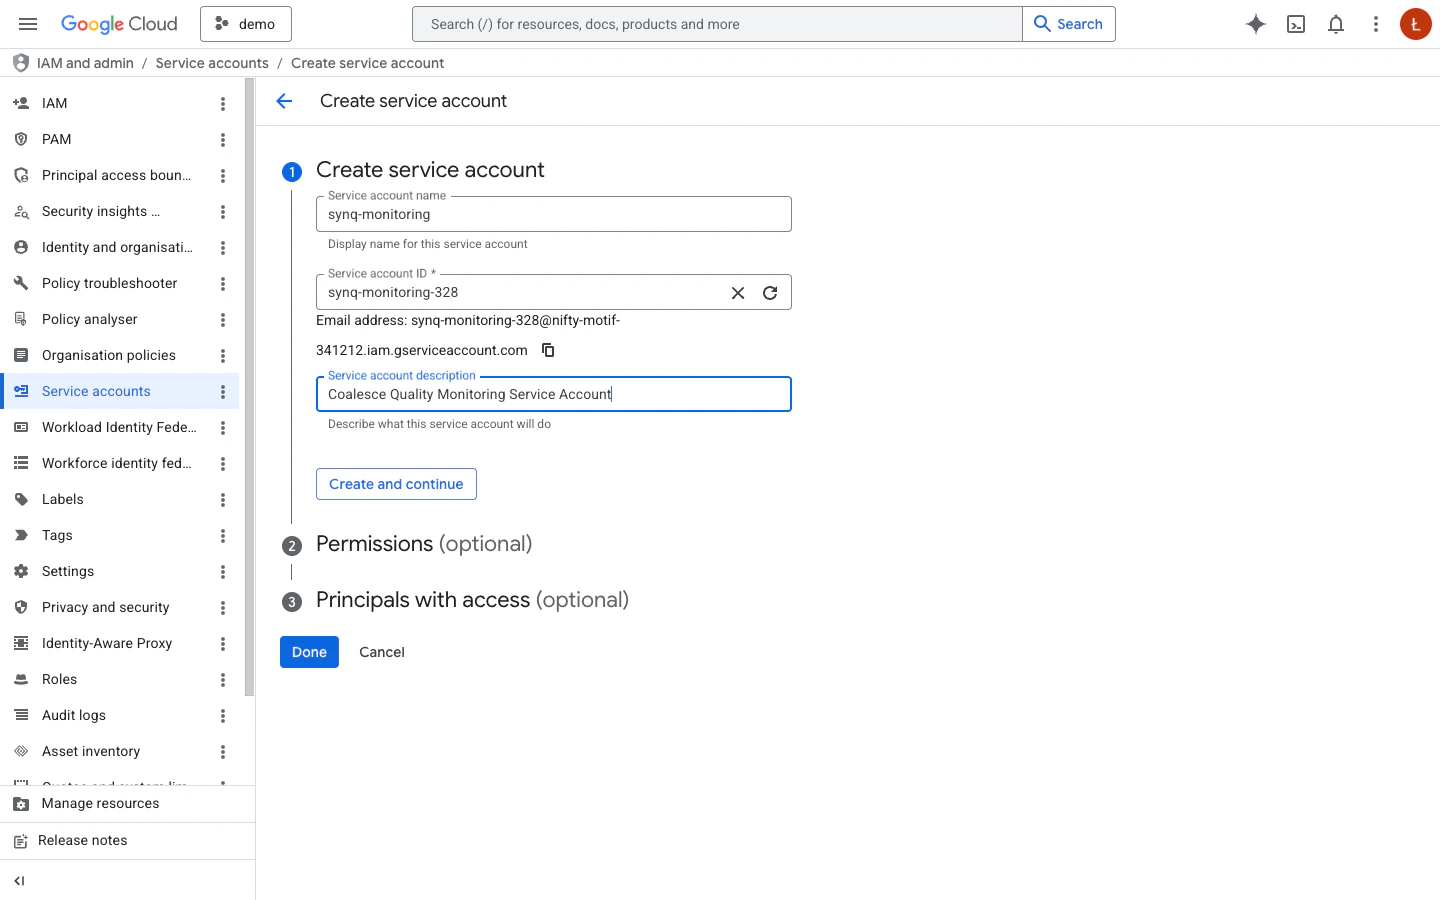Open PAM in the sidebar
Screen dimensions: 1440x900
tap(120, 139)
